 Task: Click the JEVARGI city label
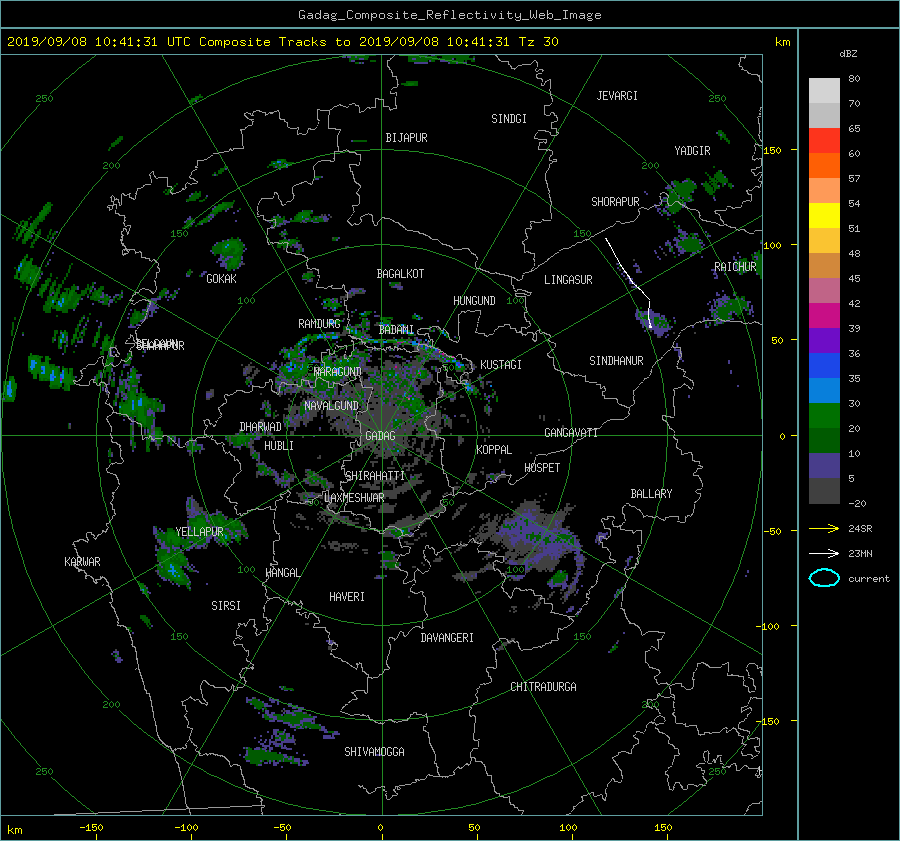[x=617, y=96]
